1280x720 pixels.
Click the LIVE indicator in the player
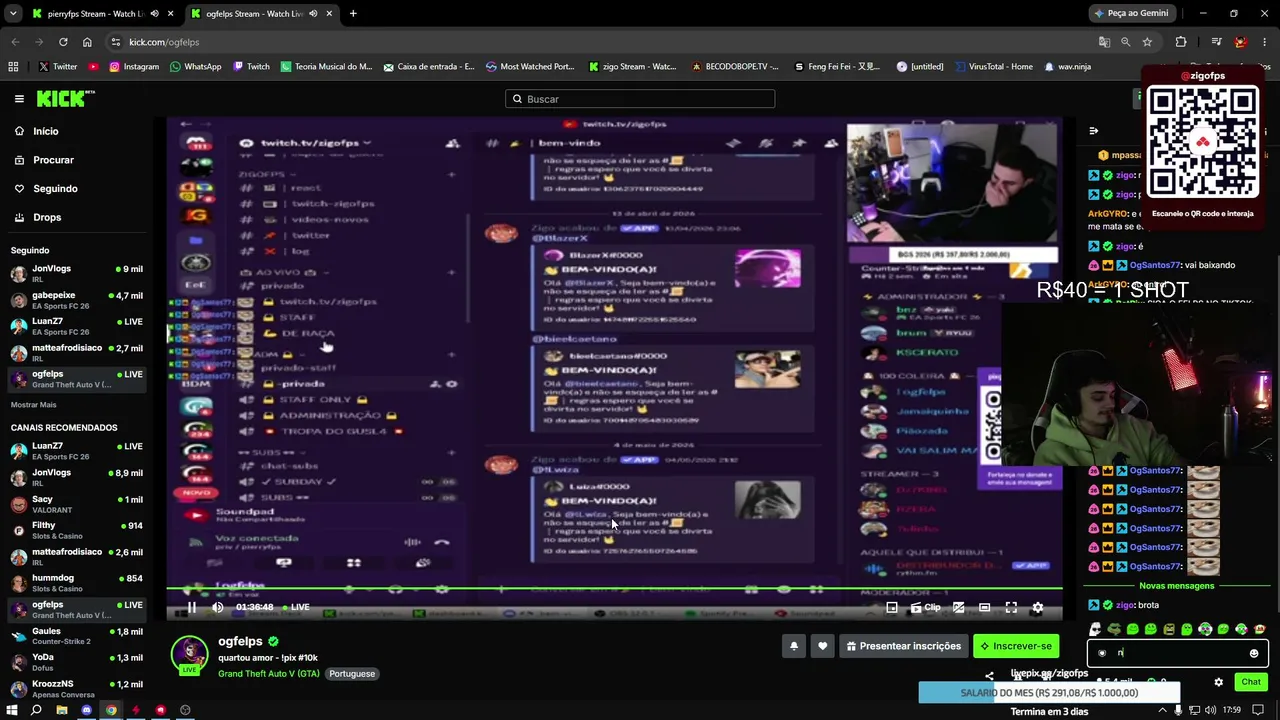(x=296, y=607)
